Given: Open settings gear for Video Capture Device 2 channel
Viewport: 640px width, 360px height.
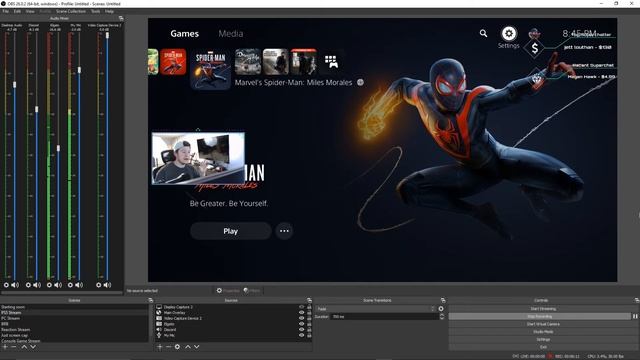Looking at the screenshot, I should point(98,285).
